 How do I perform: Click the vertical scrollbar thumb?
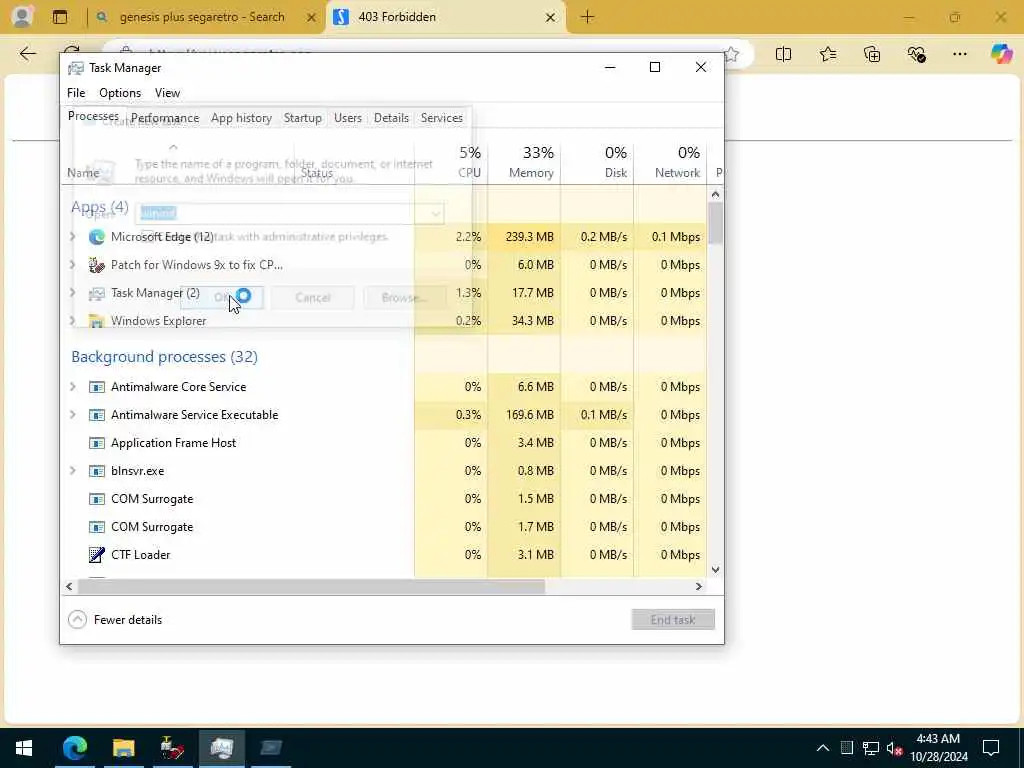(x=715, y=223)
